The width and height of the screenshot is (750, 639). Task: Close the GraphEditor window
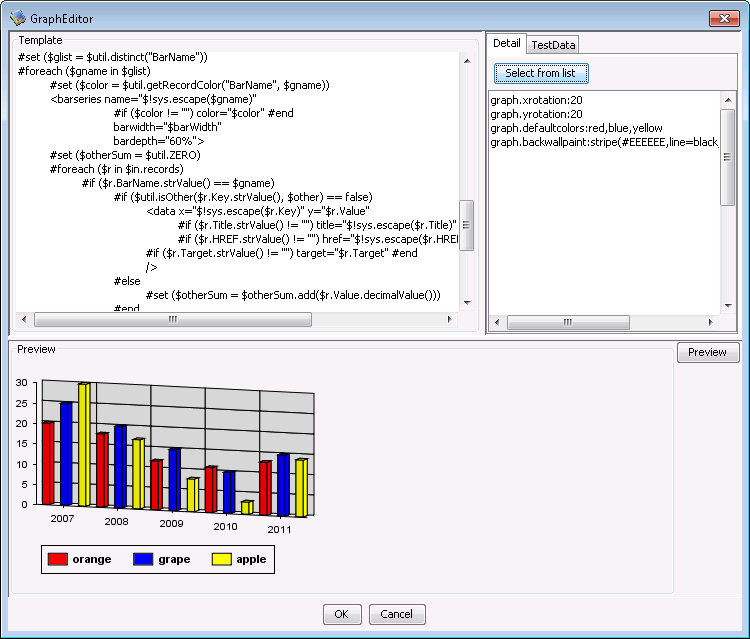[723, 17]
